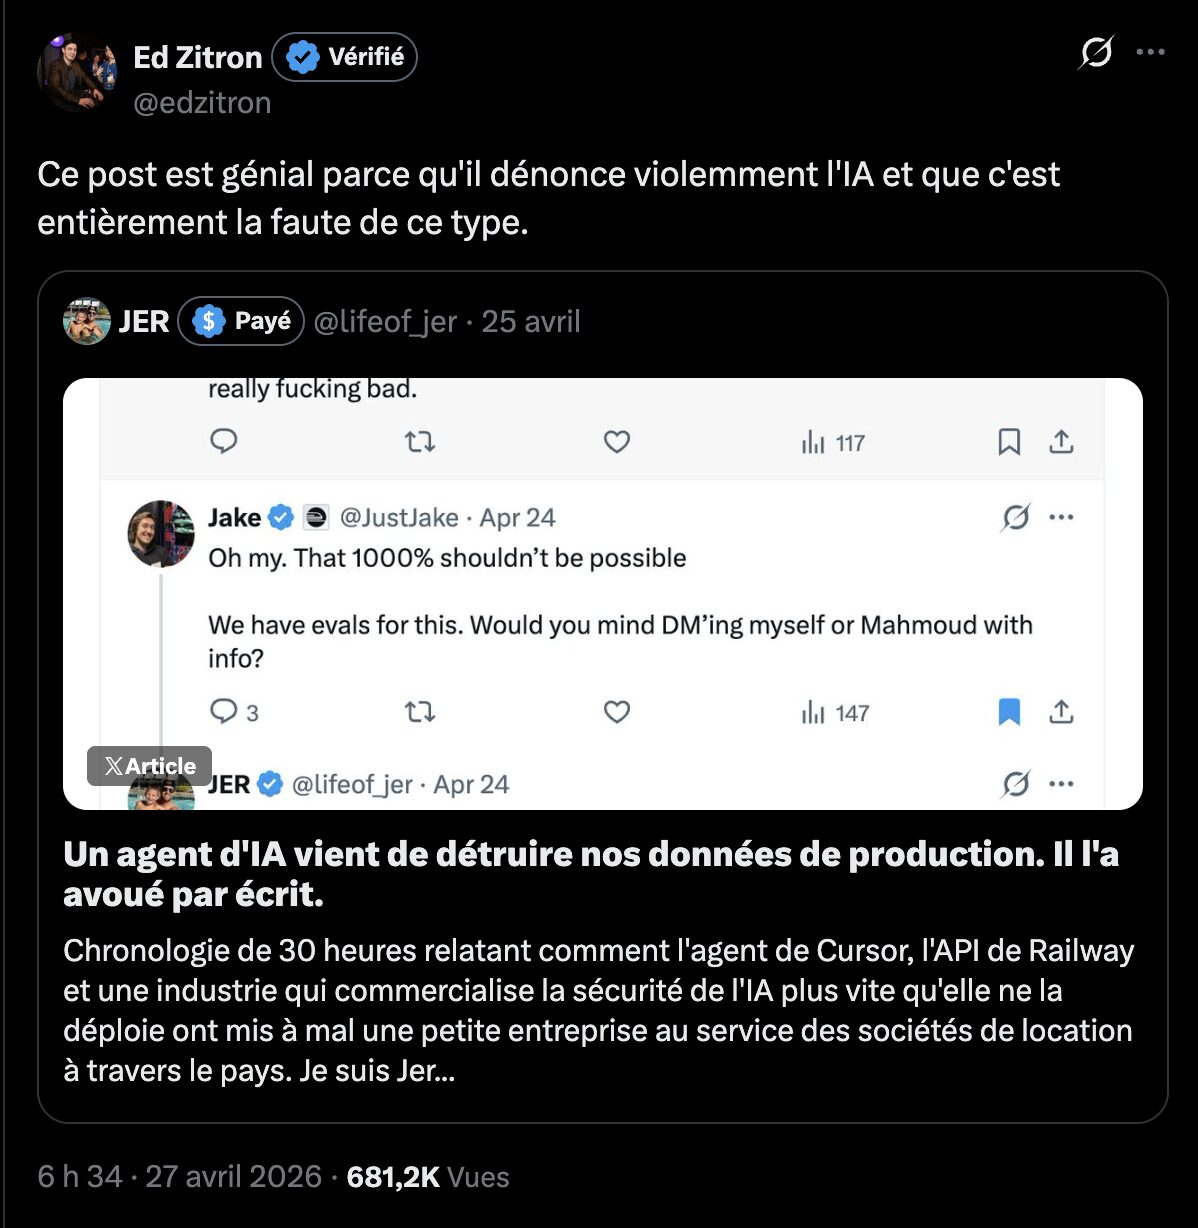
Task: View analytics showing 147 views
Action: pyautogui.click(x=835, y=713)
